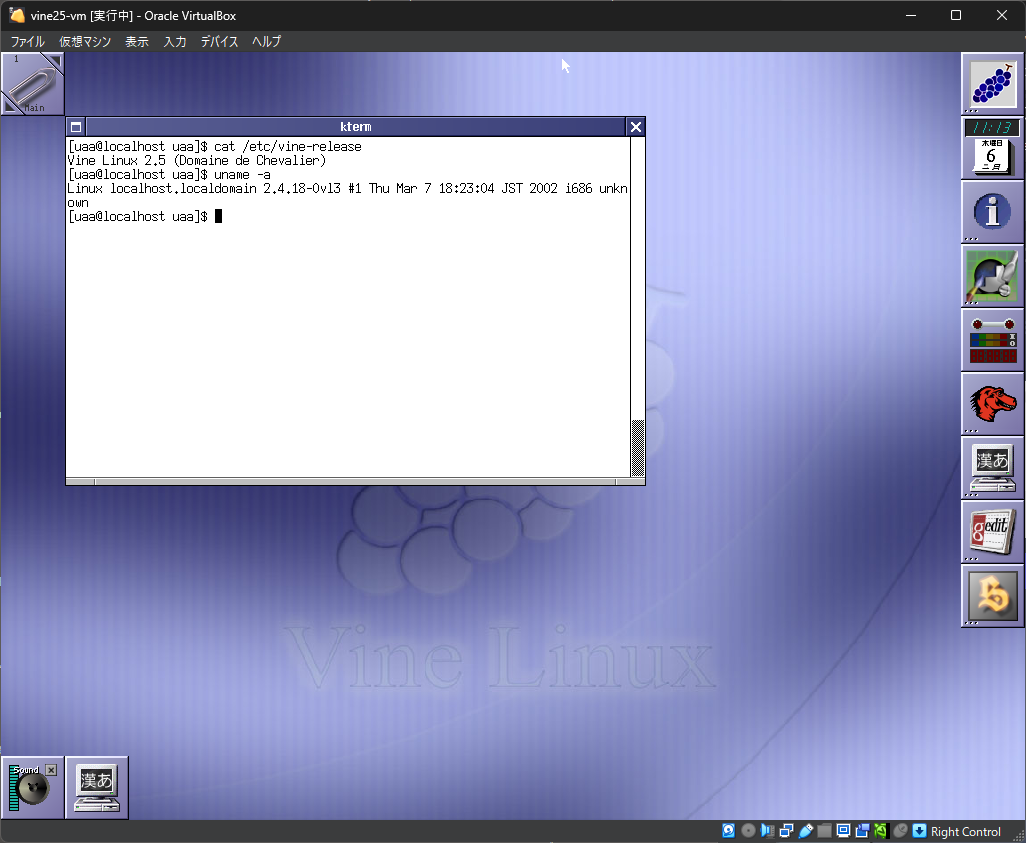Viewport: 1026px width, 843px height.
Task: Open the Mozilla red dinosaur icon
Action: tap(992, 403)
